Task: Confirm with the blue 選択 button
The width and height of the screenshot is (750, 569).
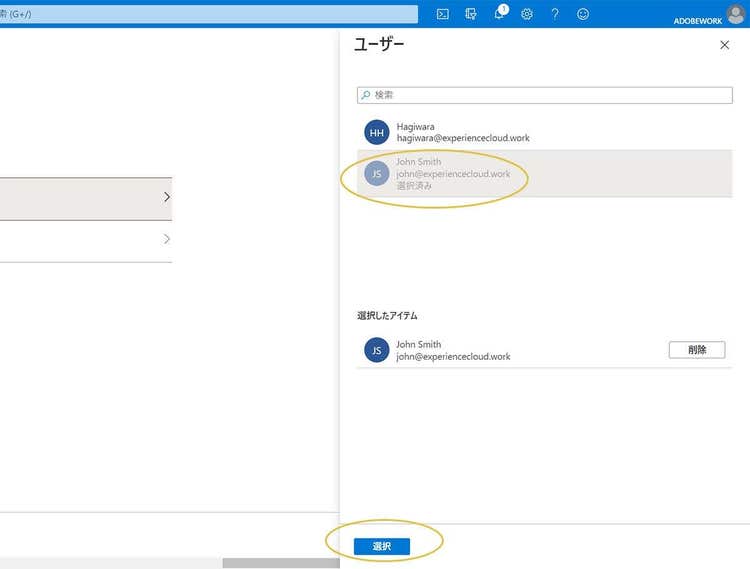Action: [x=382, y=546]
